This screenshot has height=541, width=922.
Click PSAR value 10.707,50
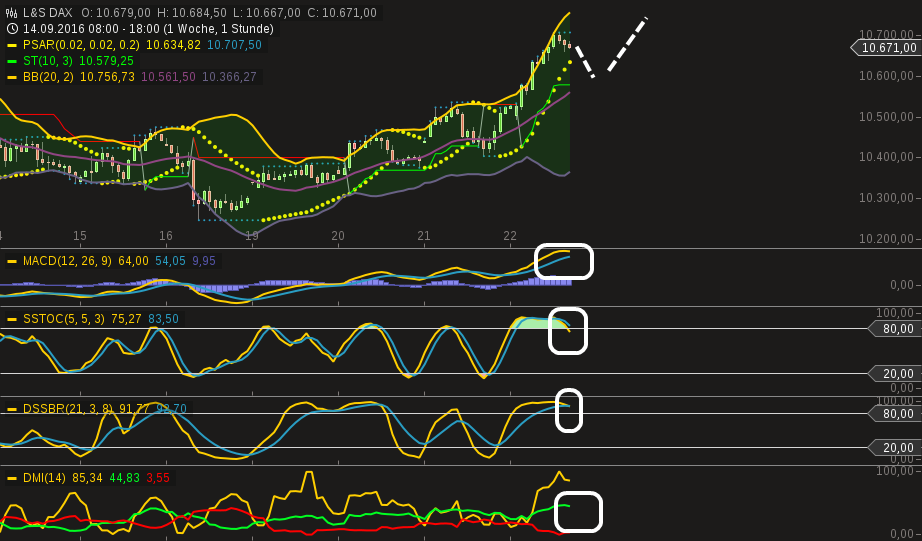[x=235, y=45]
